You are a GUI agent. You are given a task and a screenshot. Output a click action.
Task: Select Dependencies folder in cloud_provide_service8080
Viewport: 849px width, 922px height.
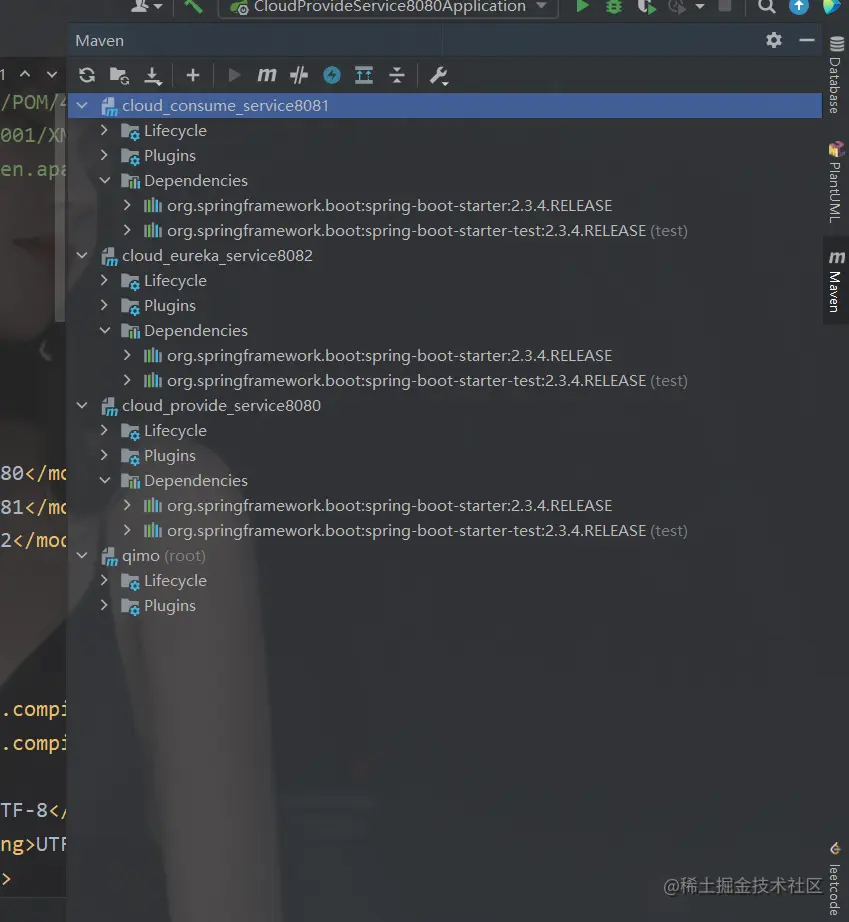point(444,480)
